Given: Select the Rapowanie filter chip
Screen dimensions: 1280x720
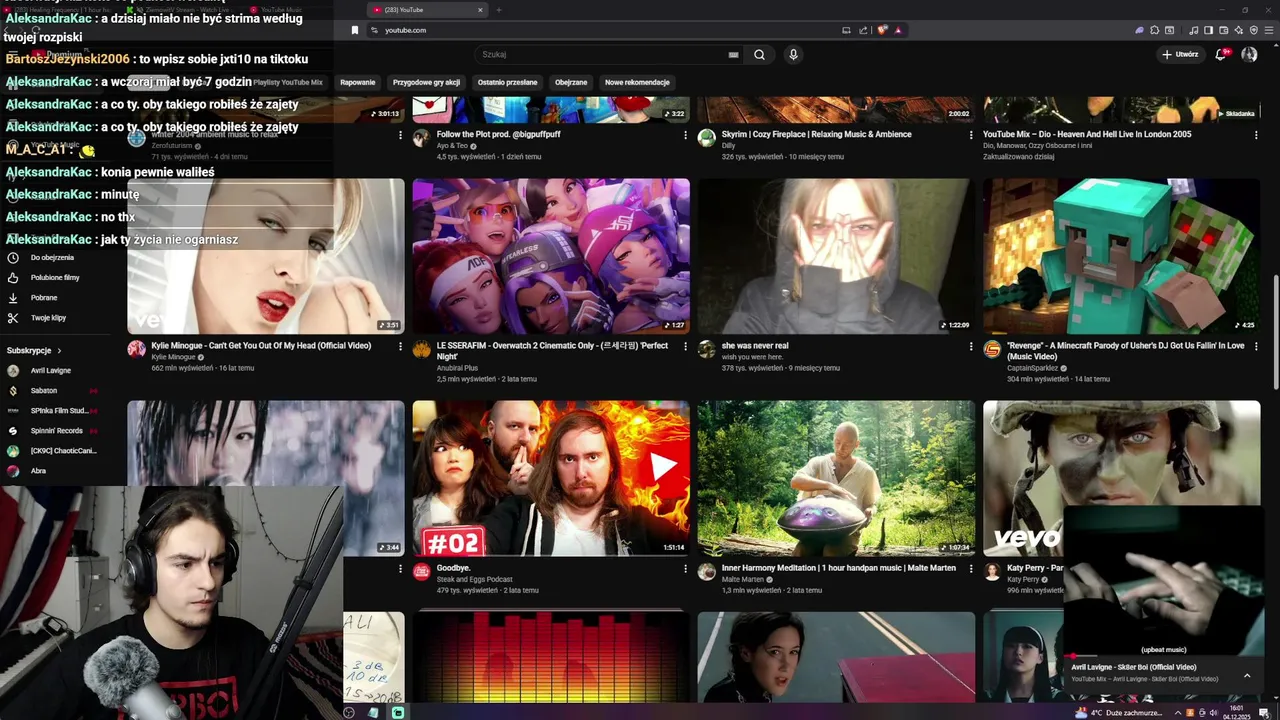Looking at the screenshot, I should (357, 82).
